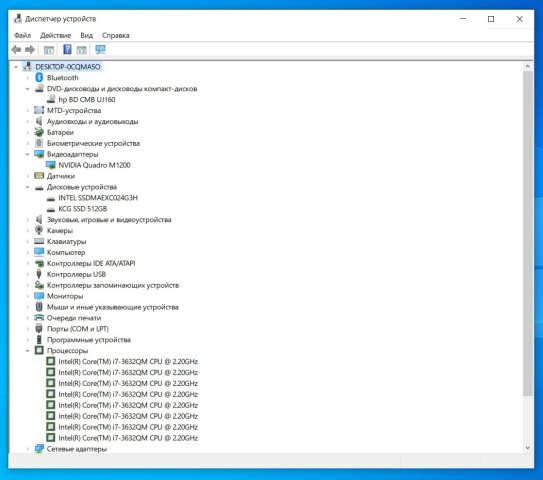Click the Процессоры chip icon
This screenshot has height=480, width=543.
(x=39, y=350)
